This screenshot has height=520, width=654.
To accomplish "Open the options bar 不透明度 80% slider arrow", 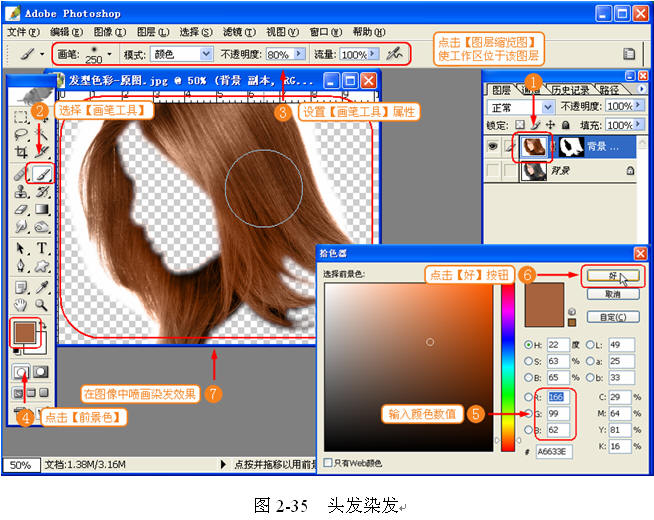I will point(299,54).
